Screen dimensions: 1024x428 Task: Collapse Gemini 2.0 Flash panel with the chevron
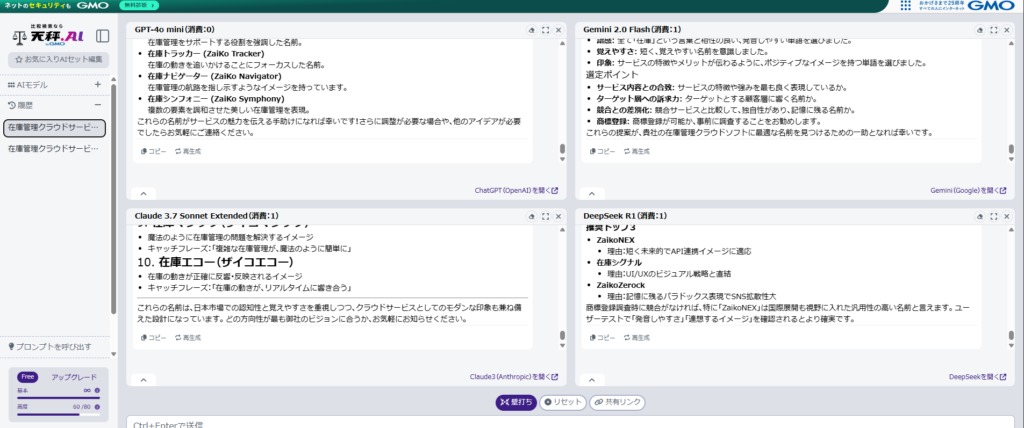tap(592, 193)
